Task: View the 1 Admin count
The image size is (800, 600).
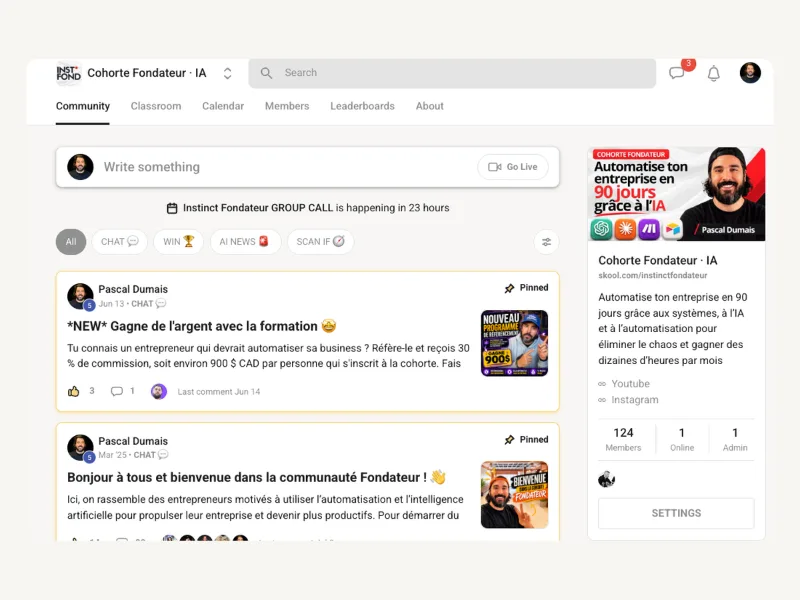Action: 735,440
